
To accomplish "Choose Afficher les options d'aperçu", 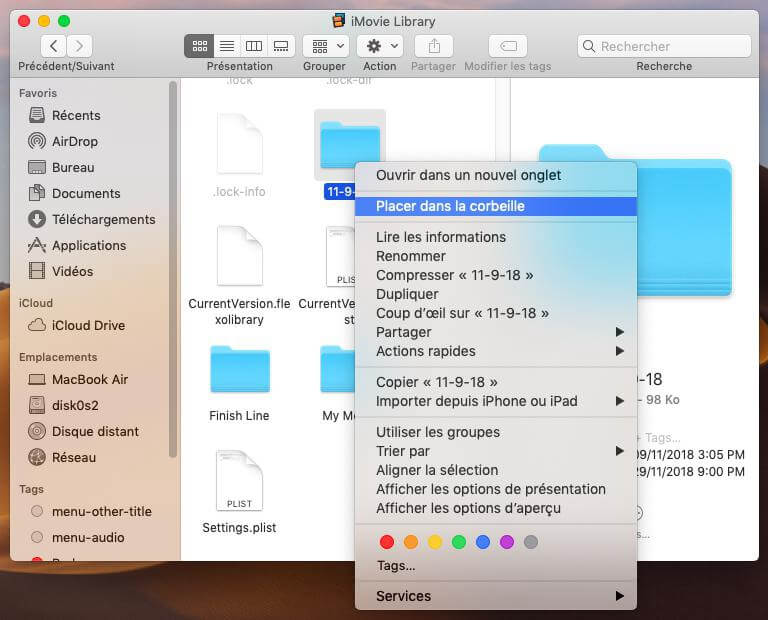I will pyautogui.click(x=496, y=508).
